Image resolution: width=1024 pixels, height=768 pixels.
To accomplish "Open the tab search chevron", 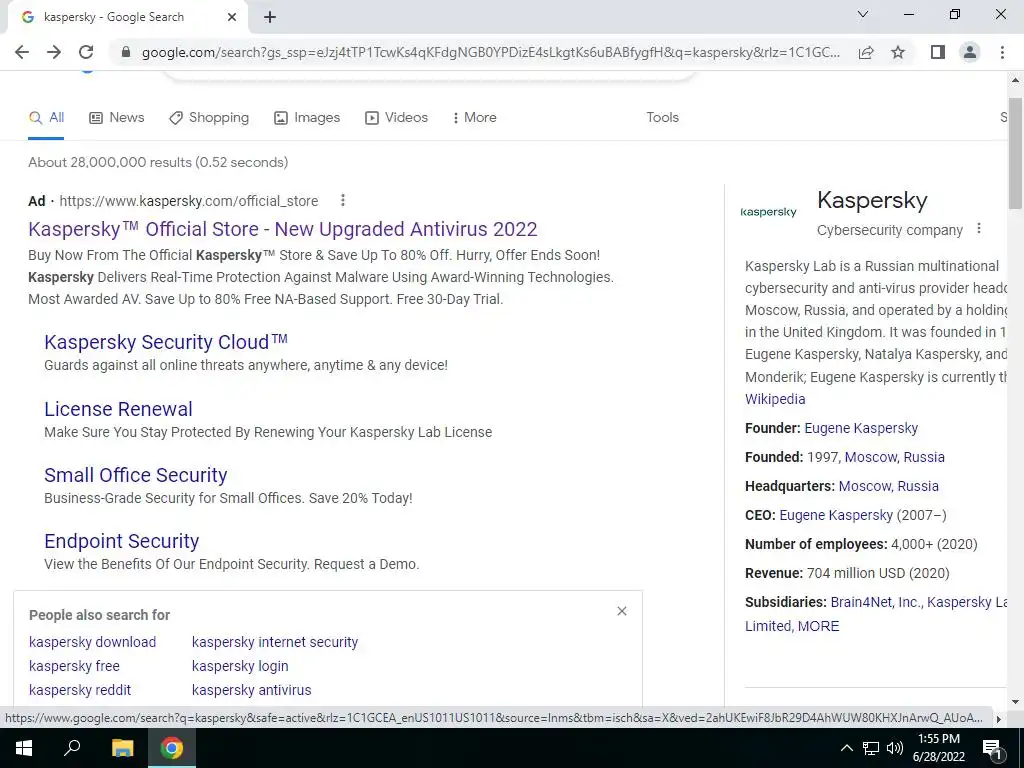I will (x=863, y=14).
